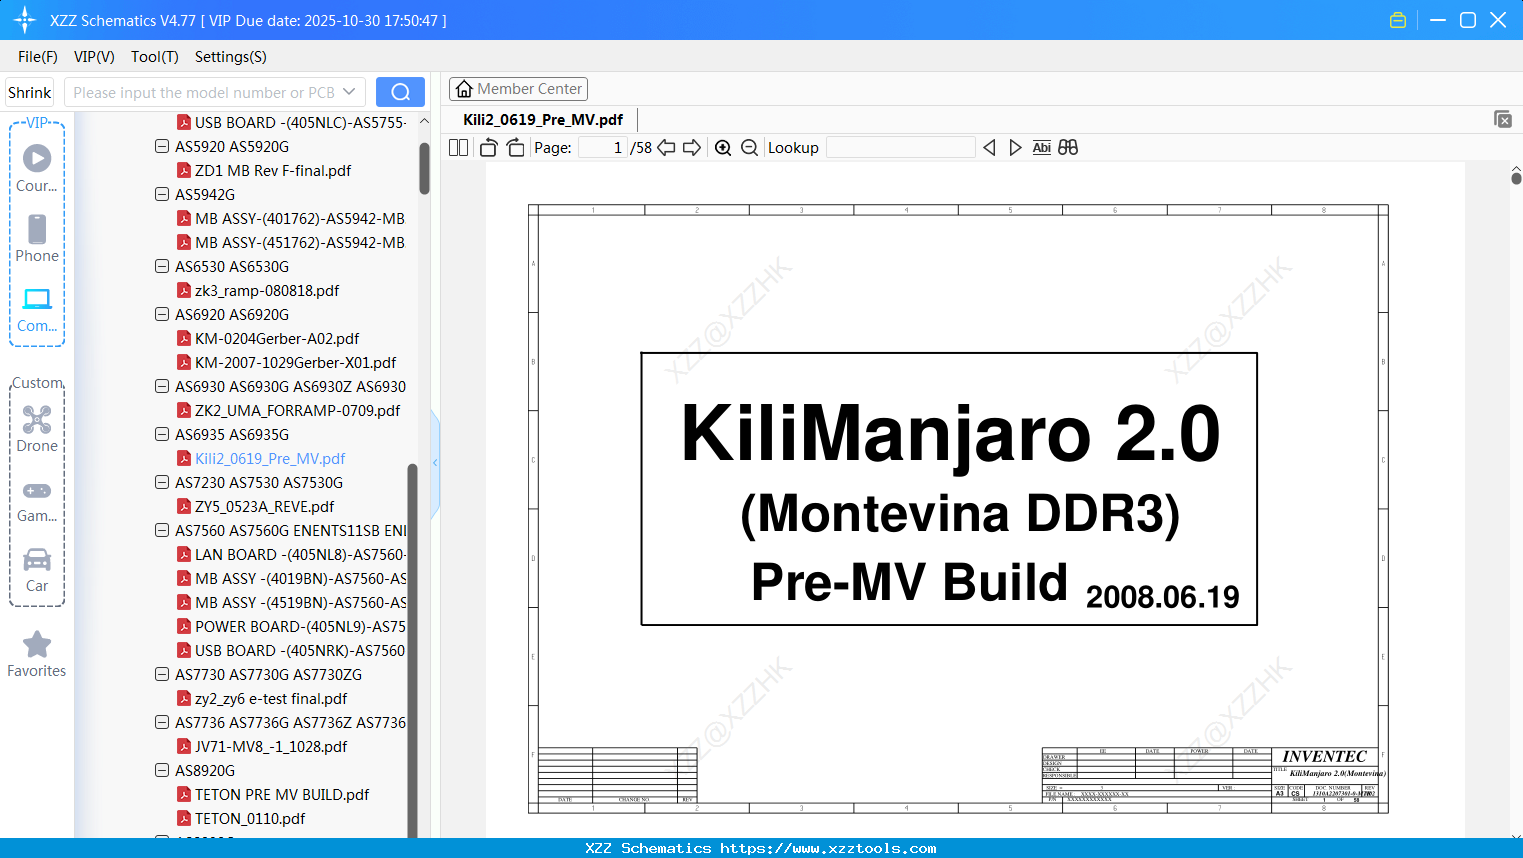Collapse the AS6935 AS6935G folder
Viewport: 1523px width, 858px height.
point(162,434)
